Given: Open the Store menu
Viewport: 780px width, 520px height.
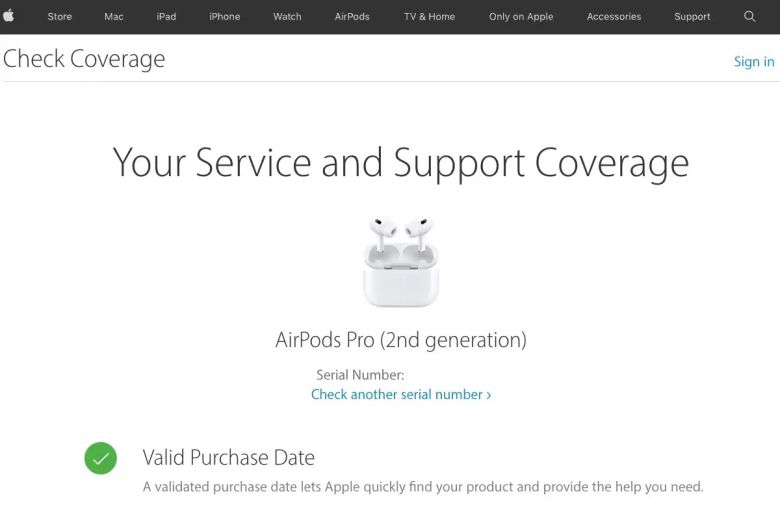Looking at the screenshot, I should [x=60, y=17].
